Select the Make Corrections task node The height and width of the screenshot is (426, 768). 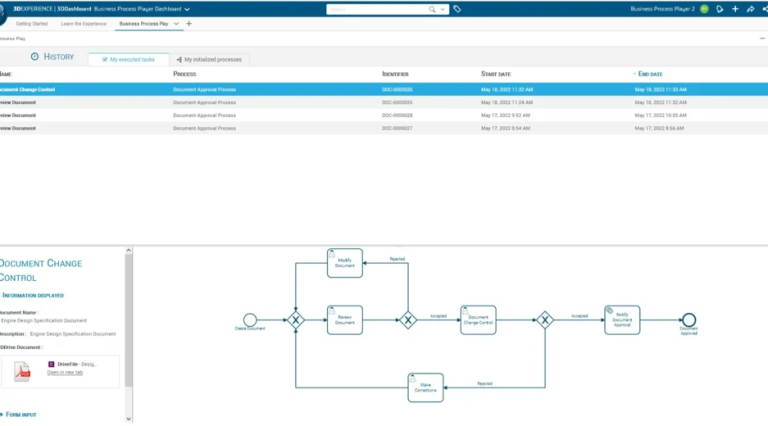point(425,387)
